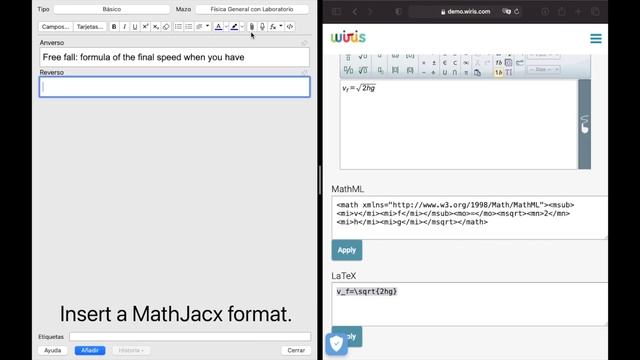Insert a bevelled fraction in Wiris editor

[348, 70]
